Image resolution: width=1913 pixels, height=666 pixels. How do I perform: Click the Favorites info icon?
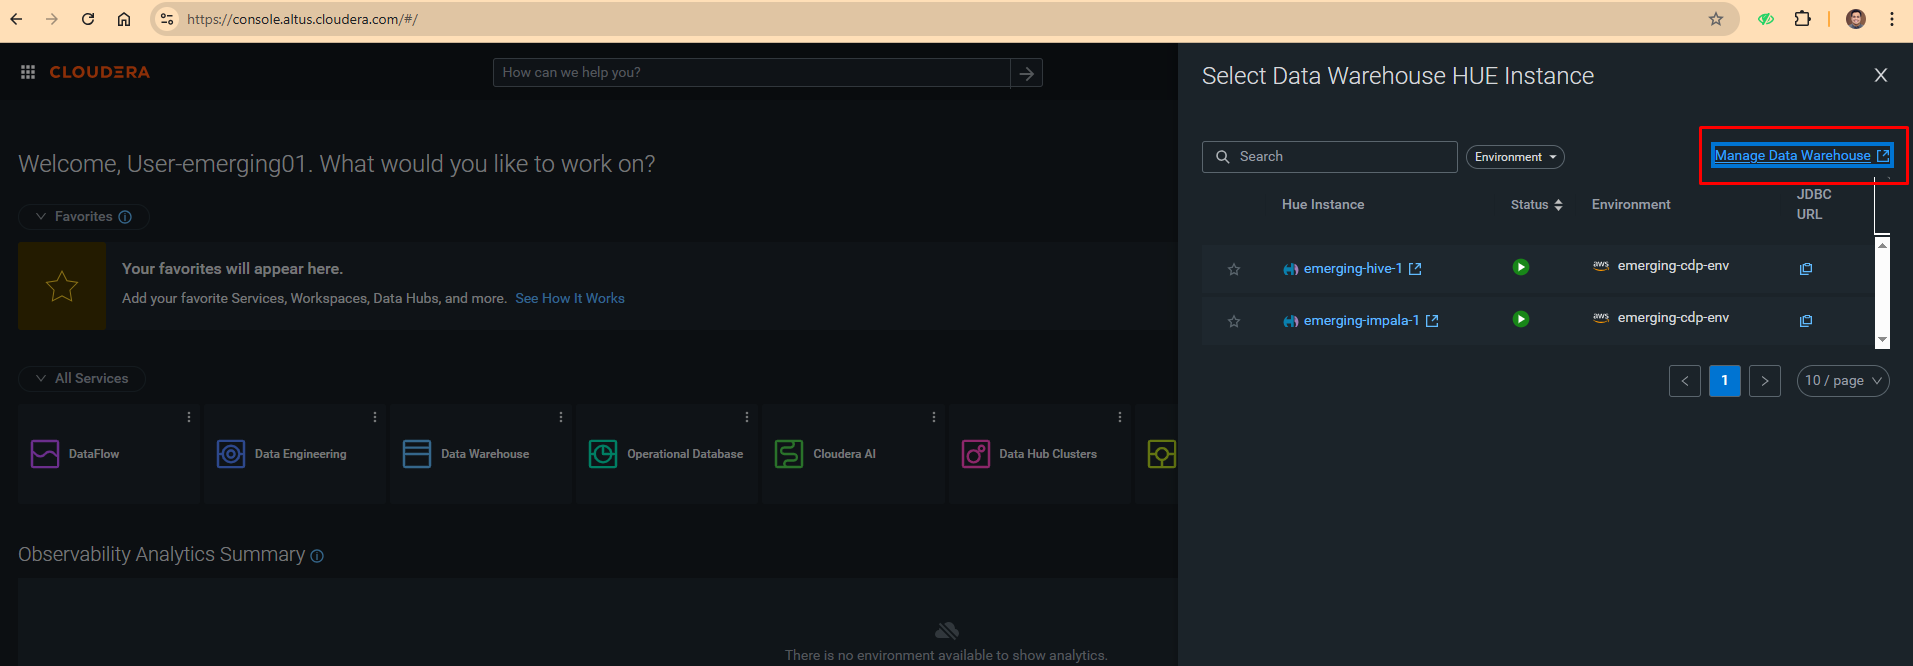[125, 217]
